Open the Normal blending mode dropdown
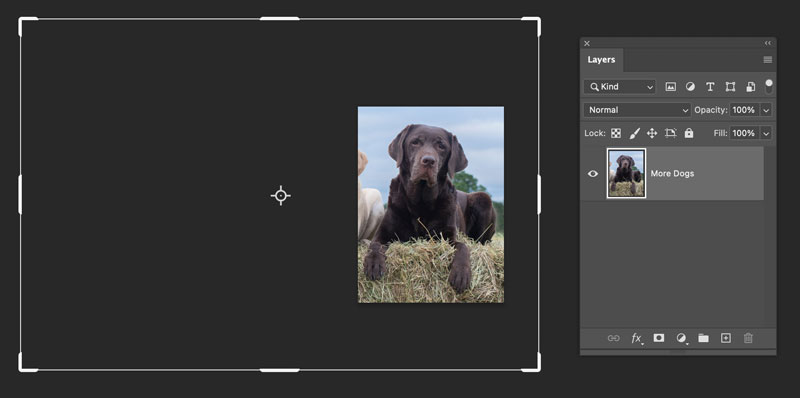 tap(637, 110)
